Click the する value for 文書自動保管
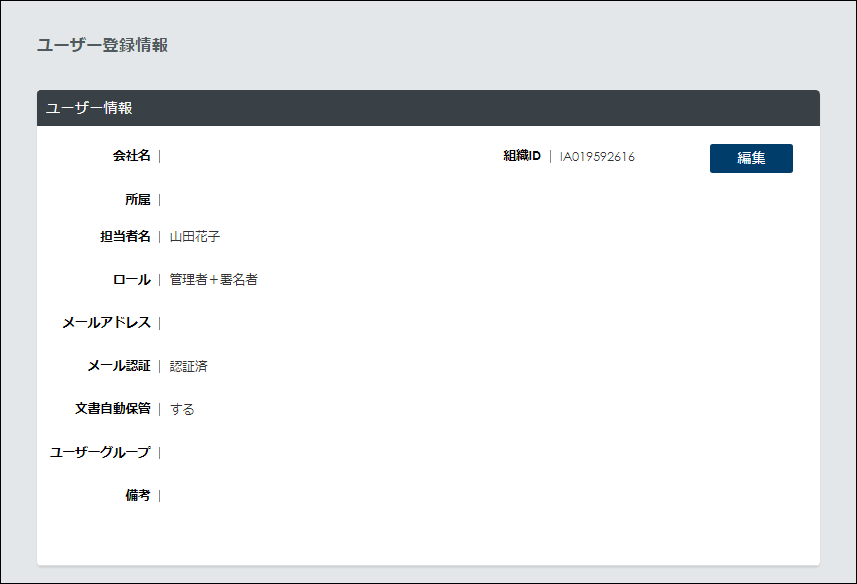The height and width of the screenshot is (584, 857). (x=182, y=410)
